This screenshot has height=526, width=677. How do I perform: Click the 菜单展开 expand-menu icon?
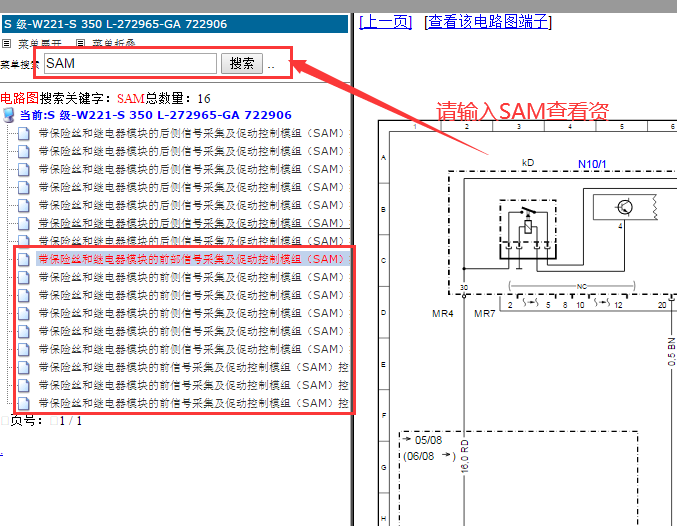pyautogui.click(x=6, y=43)
